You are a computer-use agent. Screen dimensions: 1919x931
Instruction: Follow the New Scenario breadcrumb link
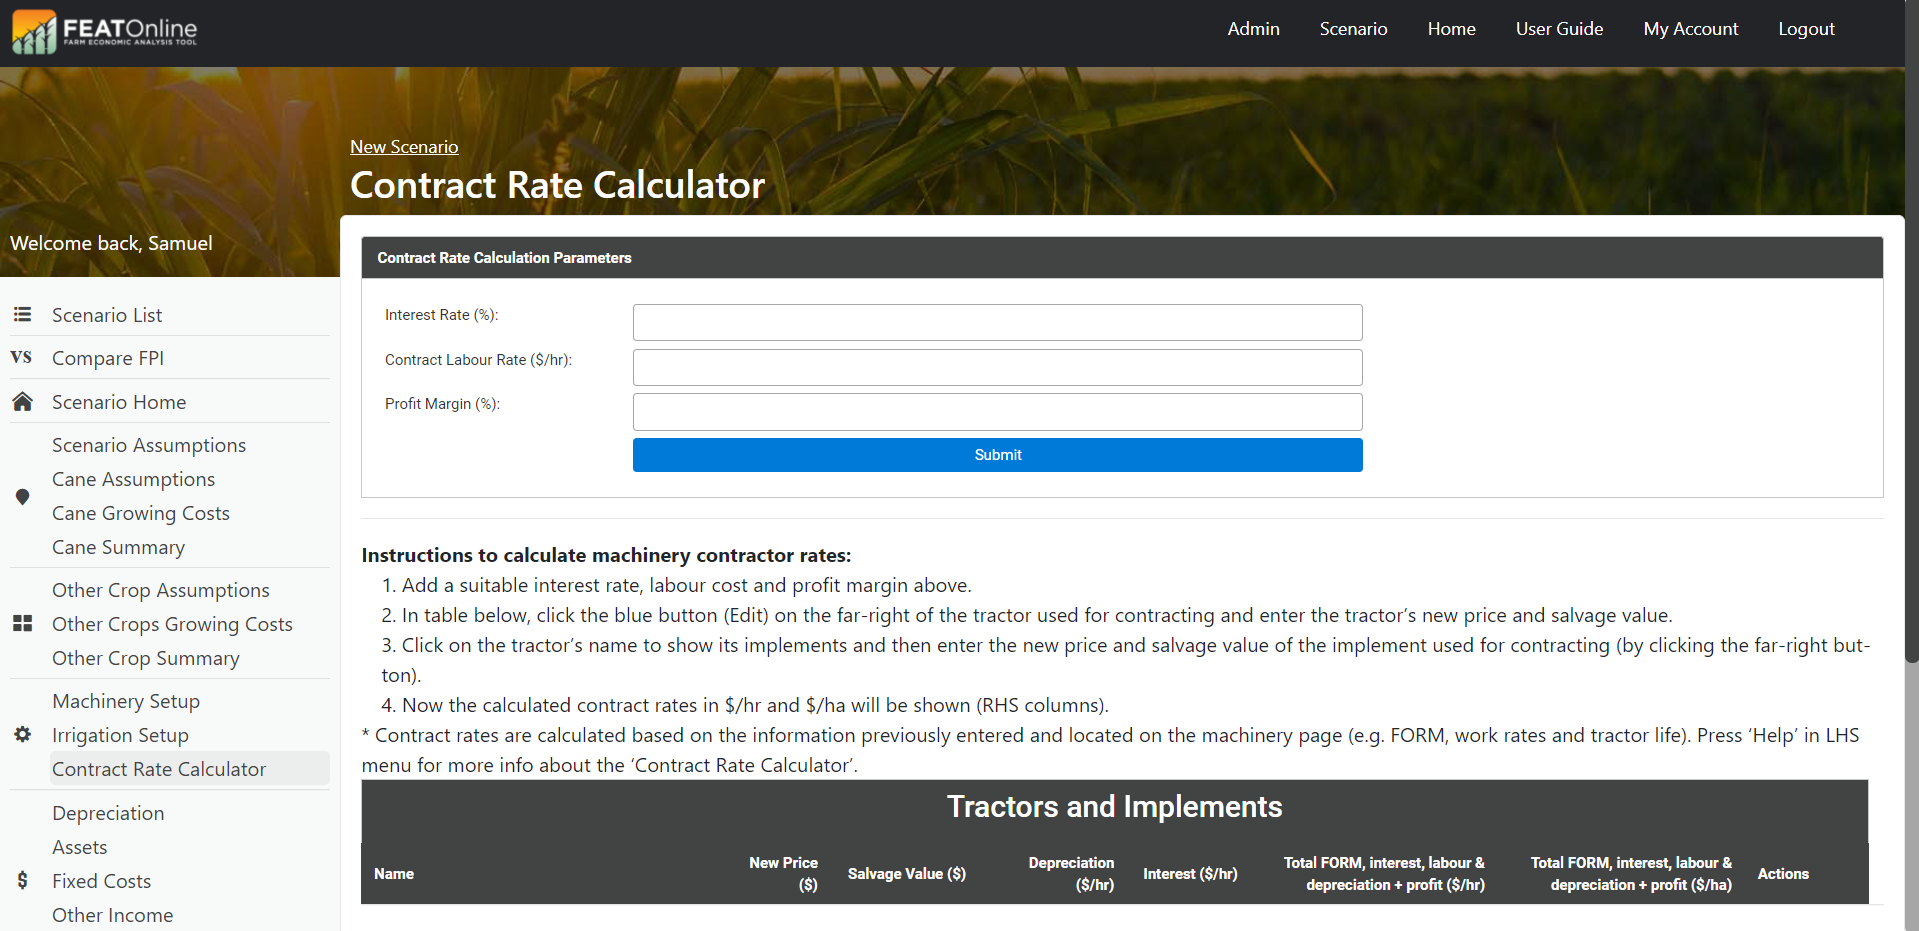[404, 147]
